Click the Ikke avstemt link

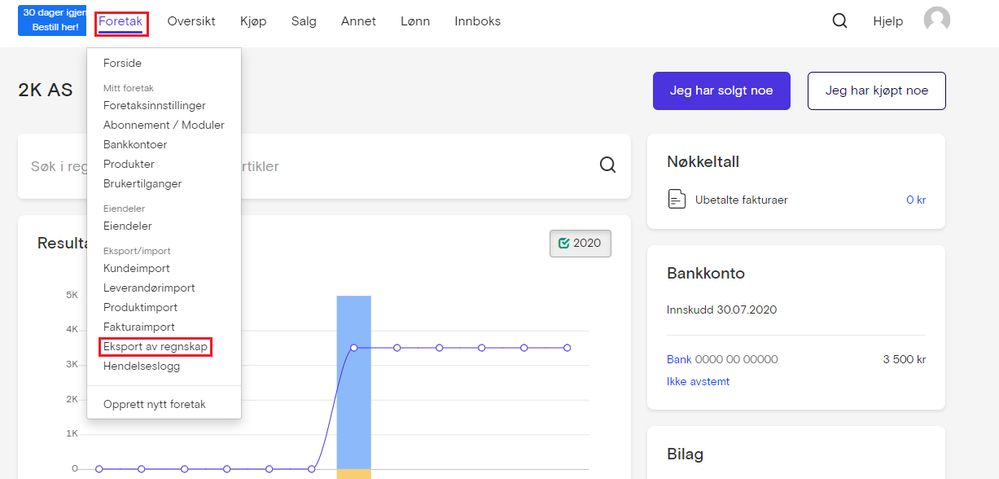click(x=698, y=381)
